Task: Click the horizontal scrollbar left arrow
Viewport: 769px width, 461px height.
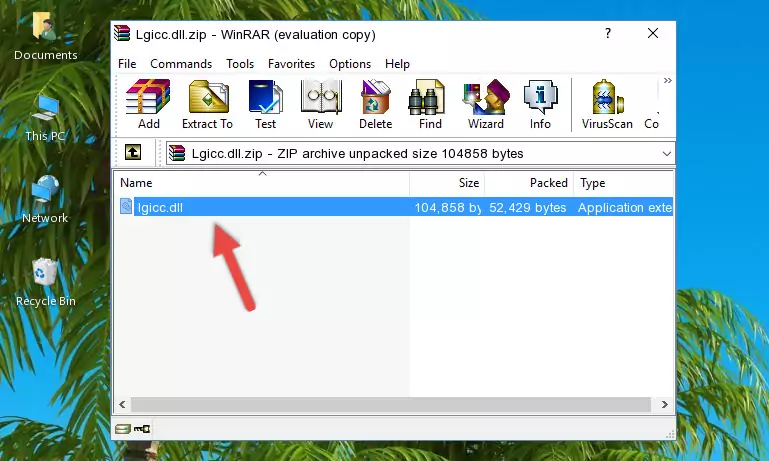Action: point(122,405)
